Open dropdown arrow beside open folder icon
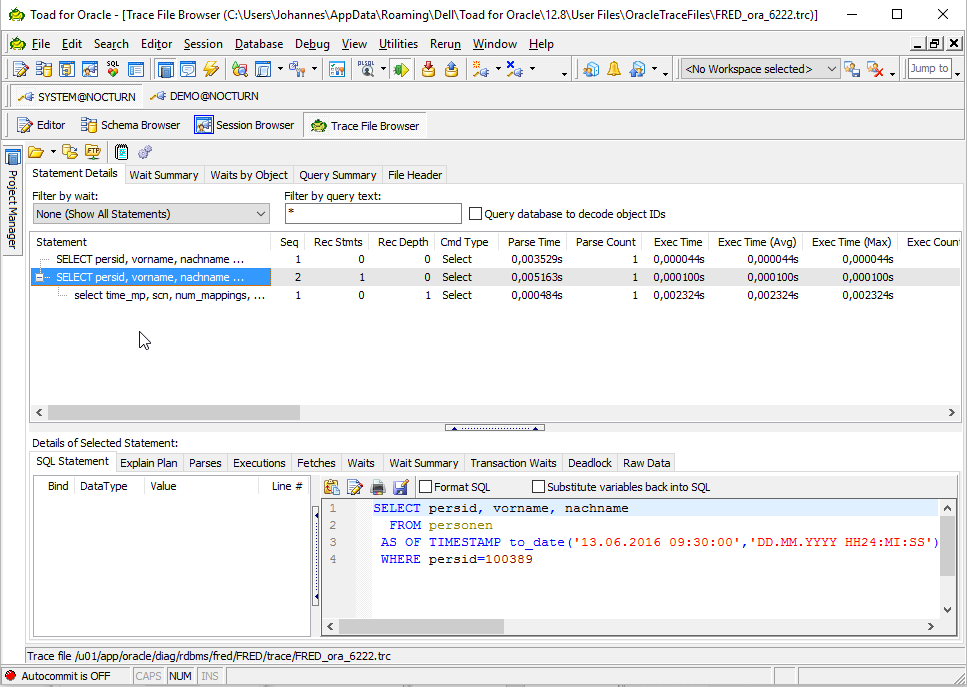Image resolution: width=967 pixels, height=687 pixels. click(53, 152)
